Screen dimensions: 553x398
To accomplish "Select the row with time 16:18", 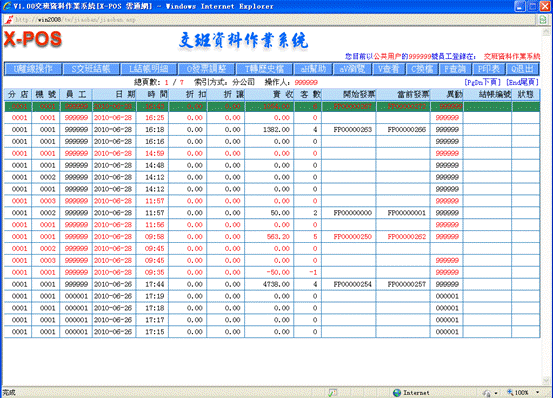I will click(272, 129).
